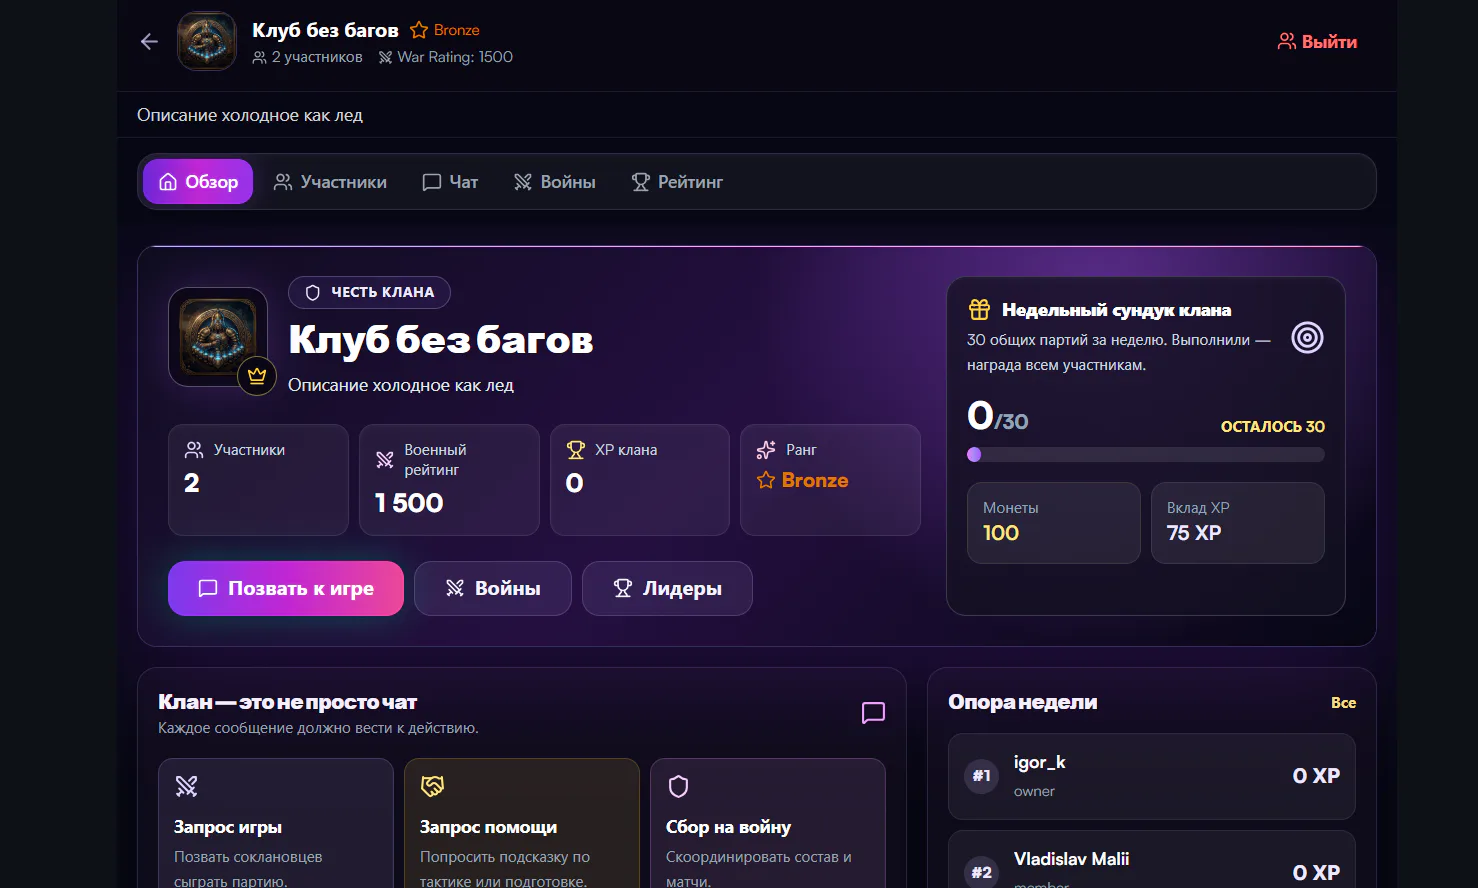The height and width of the screenshot is (888, 1478).
Task: Click the Bronze star icon in the header
Action: pos(419,30)
